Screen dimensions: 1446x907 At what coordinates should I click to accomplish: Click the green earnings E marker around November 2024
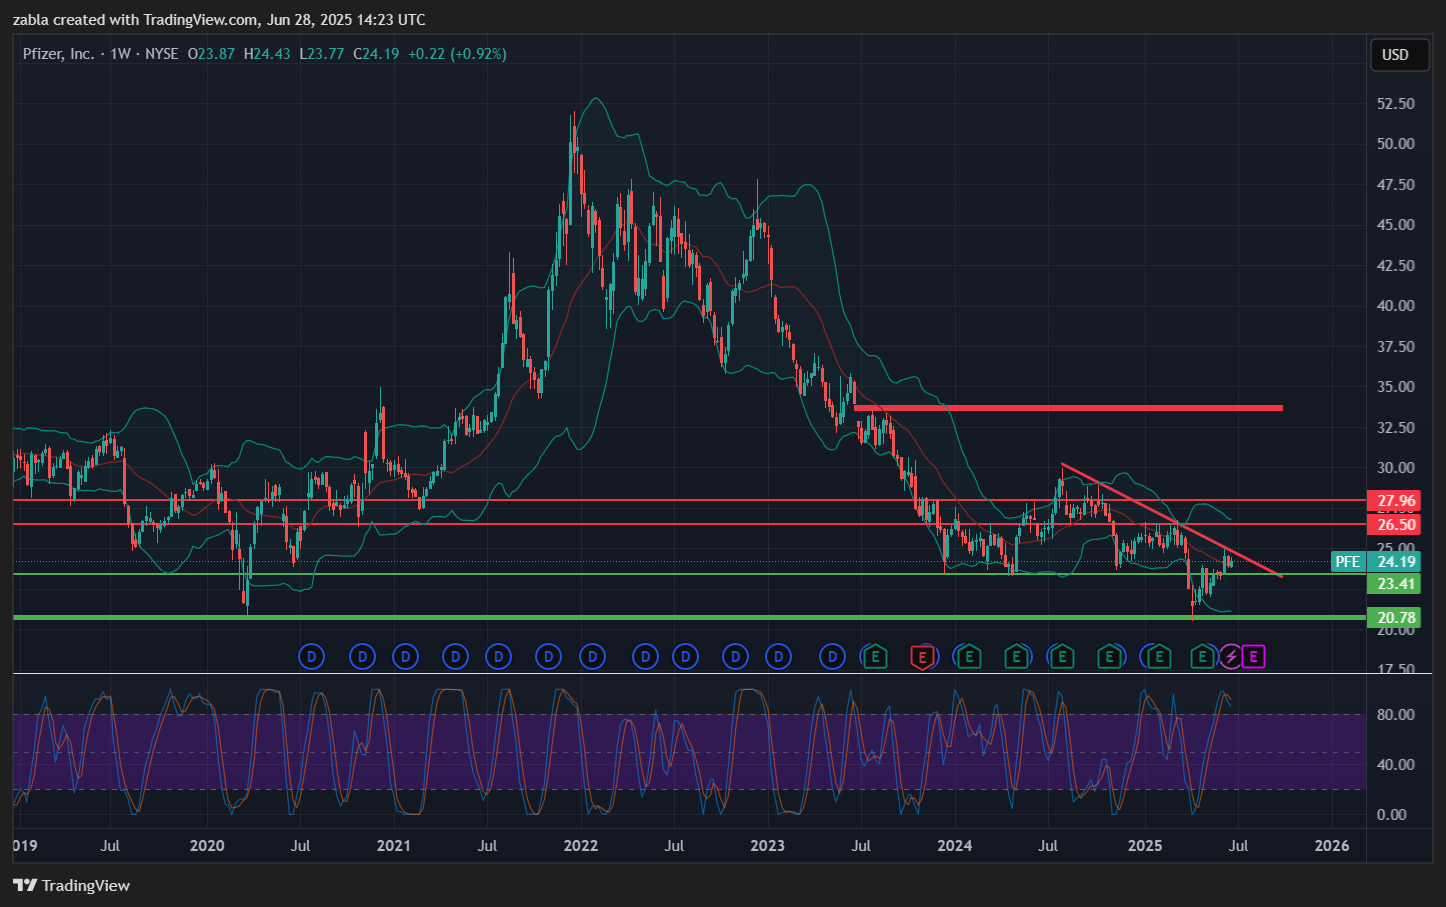[1108, 657]
